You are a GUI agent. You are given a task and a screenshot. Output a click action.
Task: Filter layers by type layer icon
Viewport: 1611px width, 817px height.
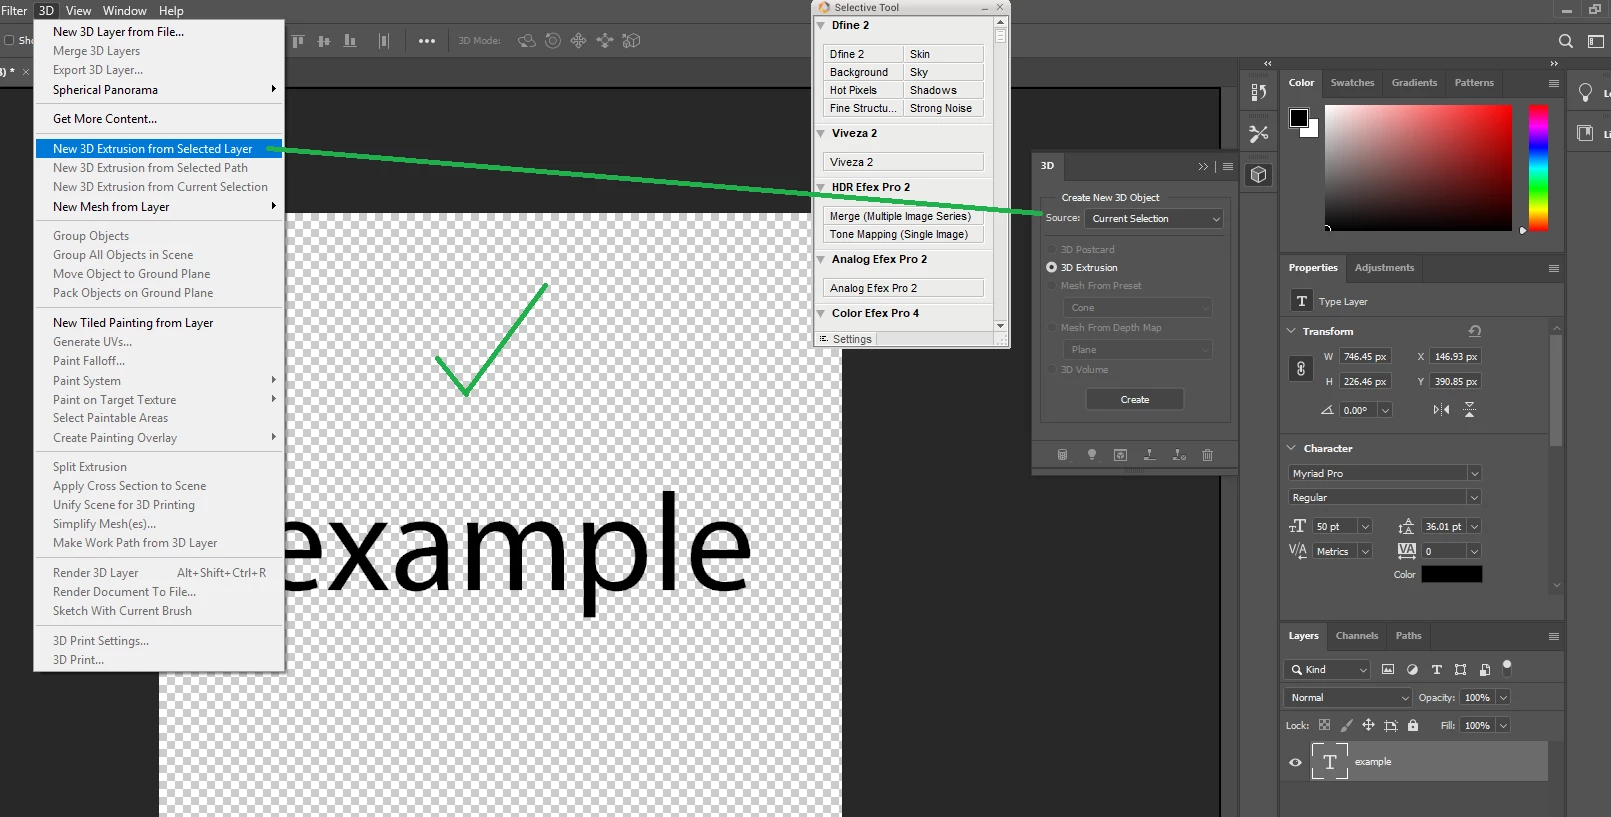1436,670
